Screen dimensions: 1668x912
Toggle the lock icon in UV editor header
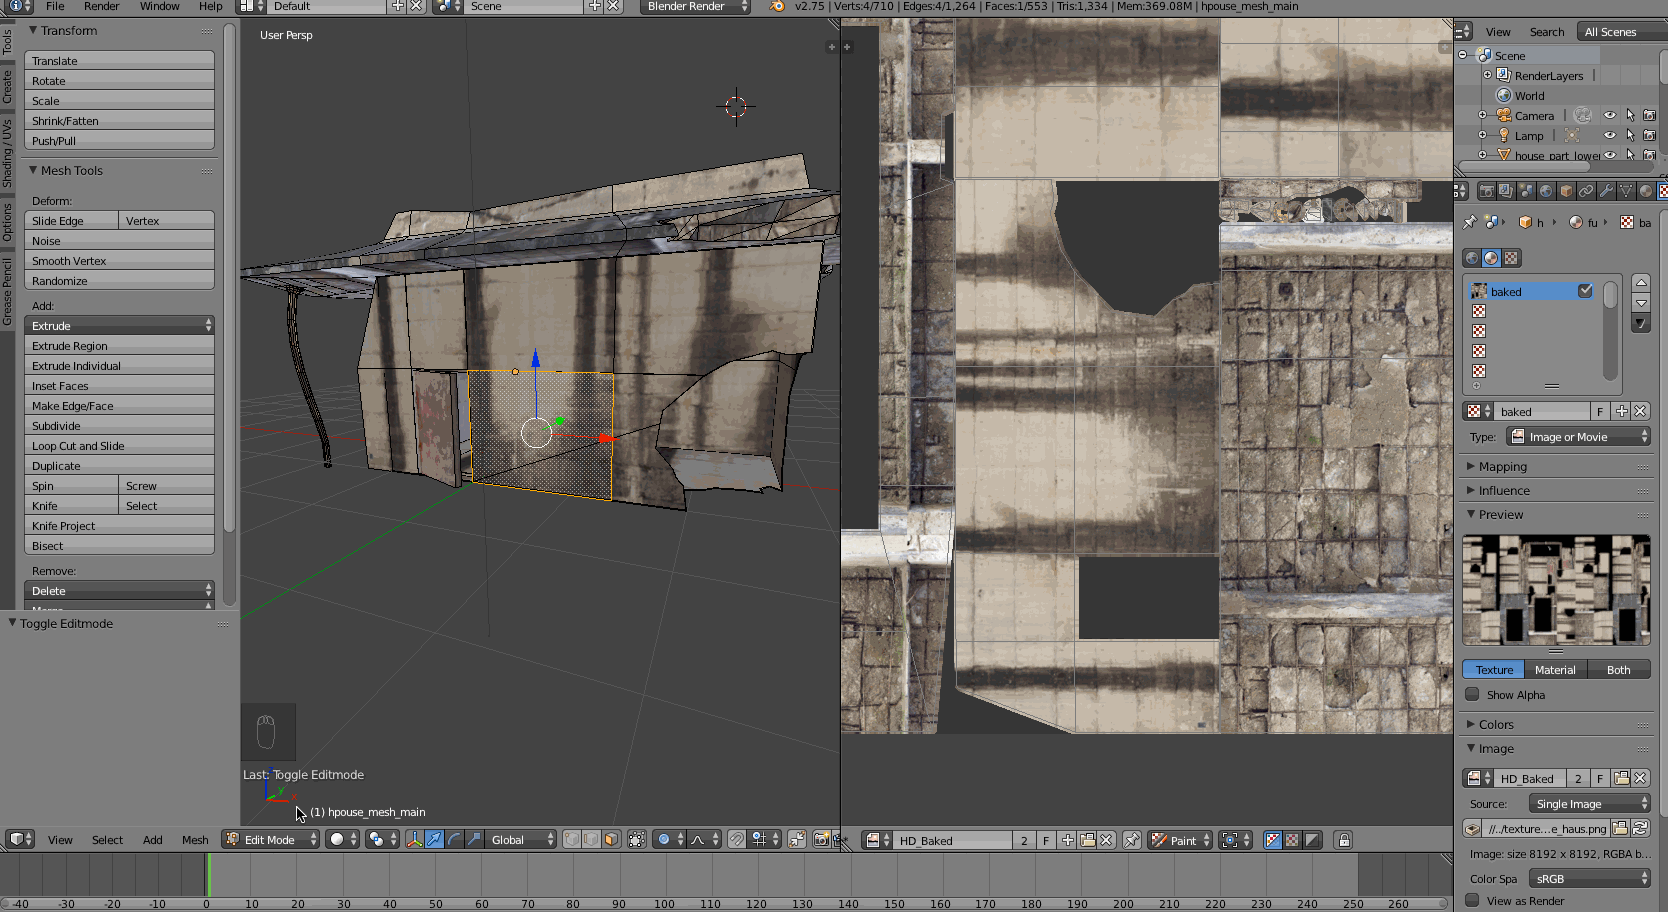coord(1344,840)
